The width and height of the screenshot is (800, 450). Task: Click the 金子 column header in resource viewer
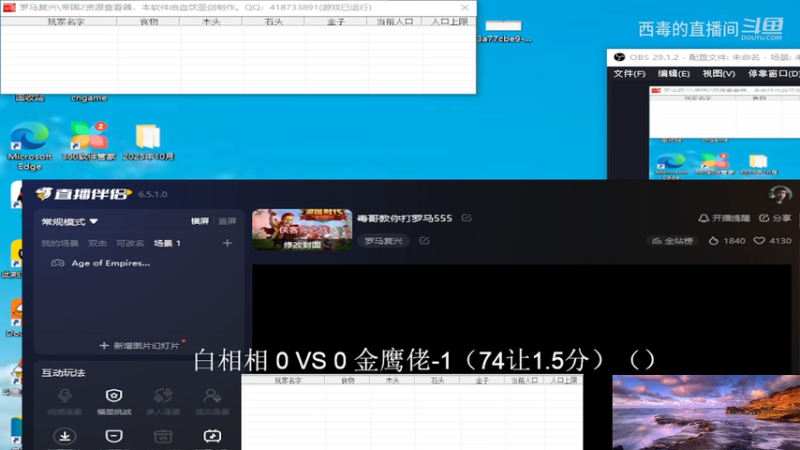(x=336, y=21)
